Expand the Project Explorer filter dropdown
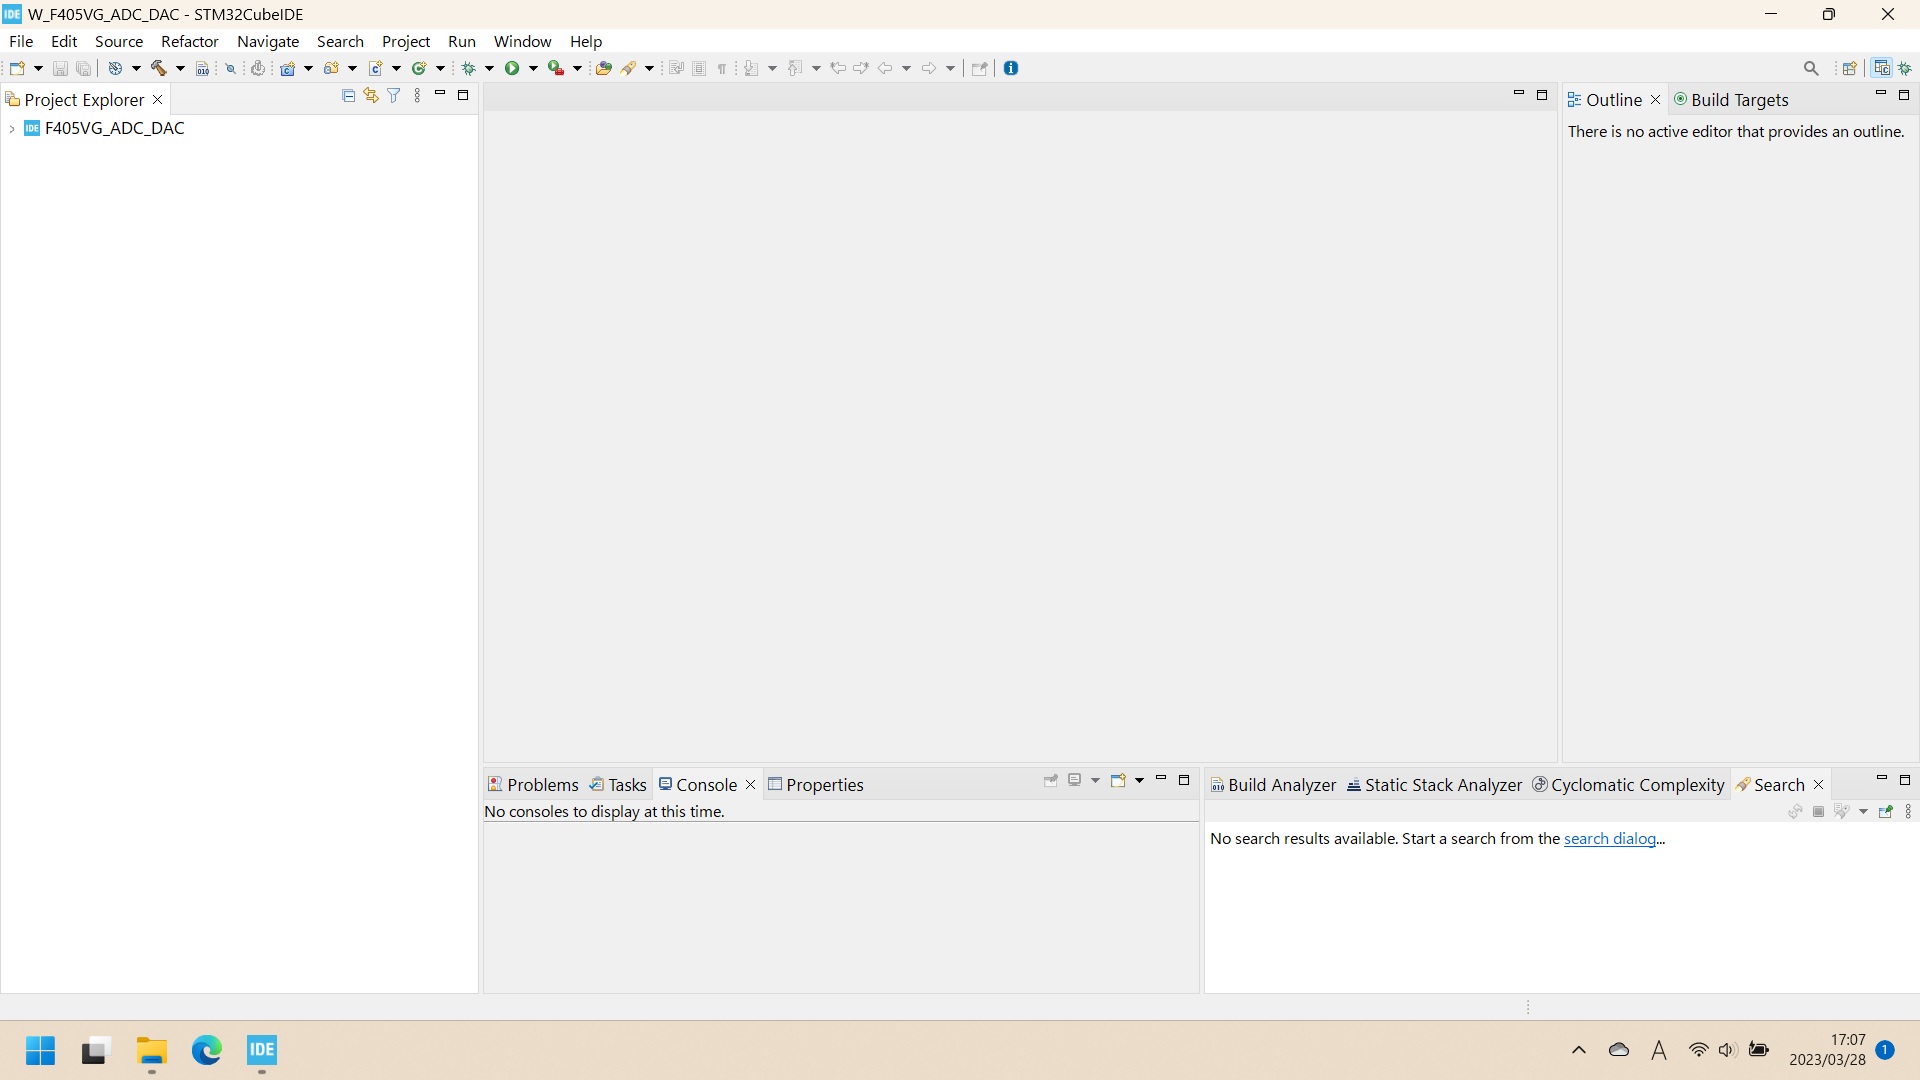 [394, 95]
